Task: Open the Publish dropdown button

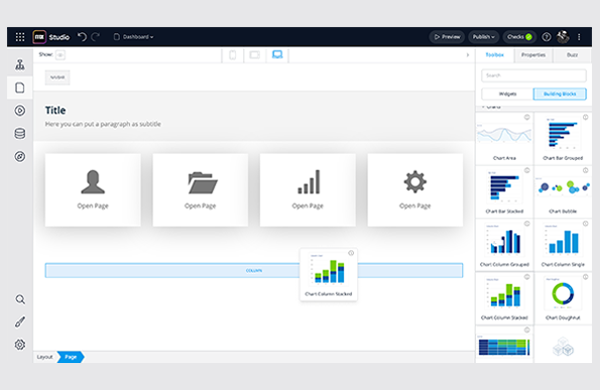Action: tap(483, 37)
